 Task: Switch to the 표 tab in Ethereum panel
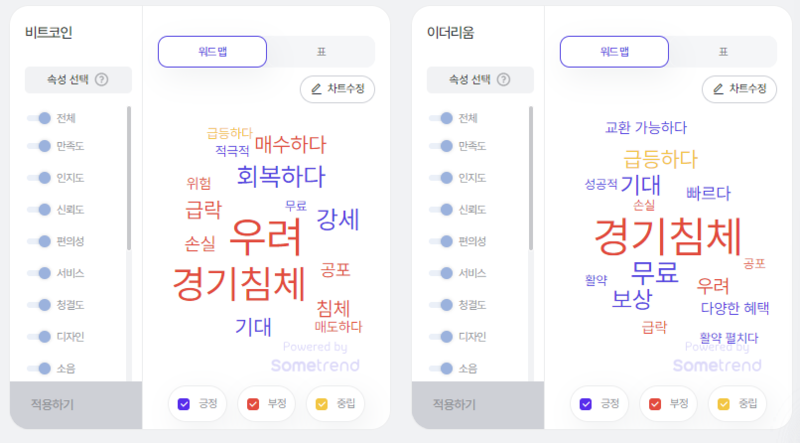pos(723,52)
